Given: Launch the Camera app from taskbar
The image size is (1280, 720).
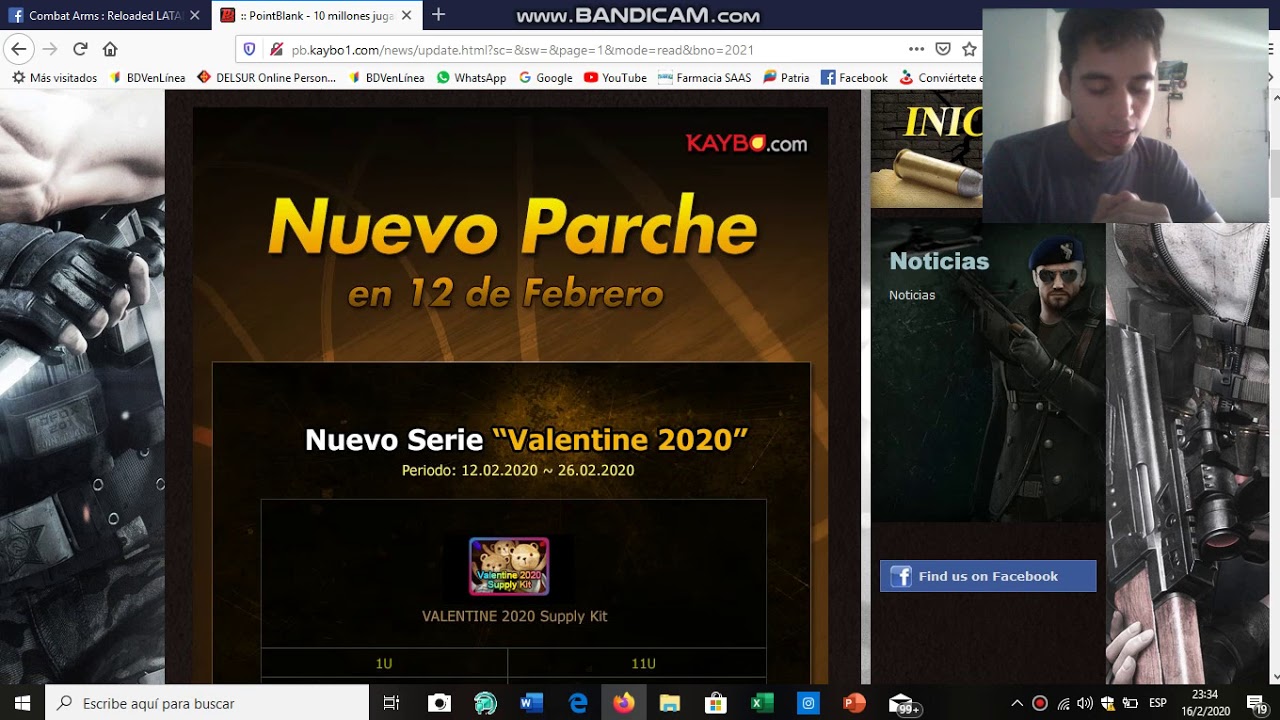Looking at the screenshot, I should [439, 703].
